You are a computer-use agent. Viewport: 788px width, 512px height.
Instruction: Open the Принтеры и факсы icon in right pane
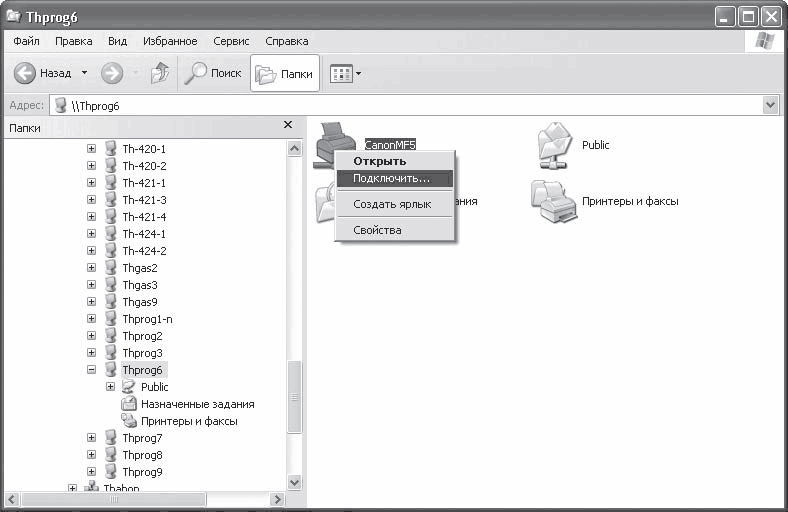tap(554, 201)
